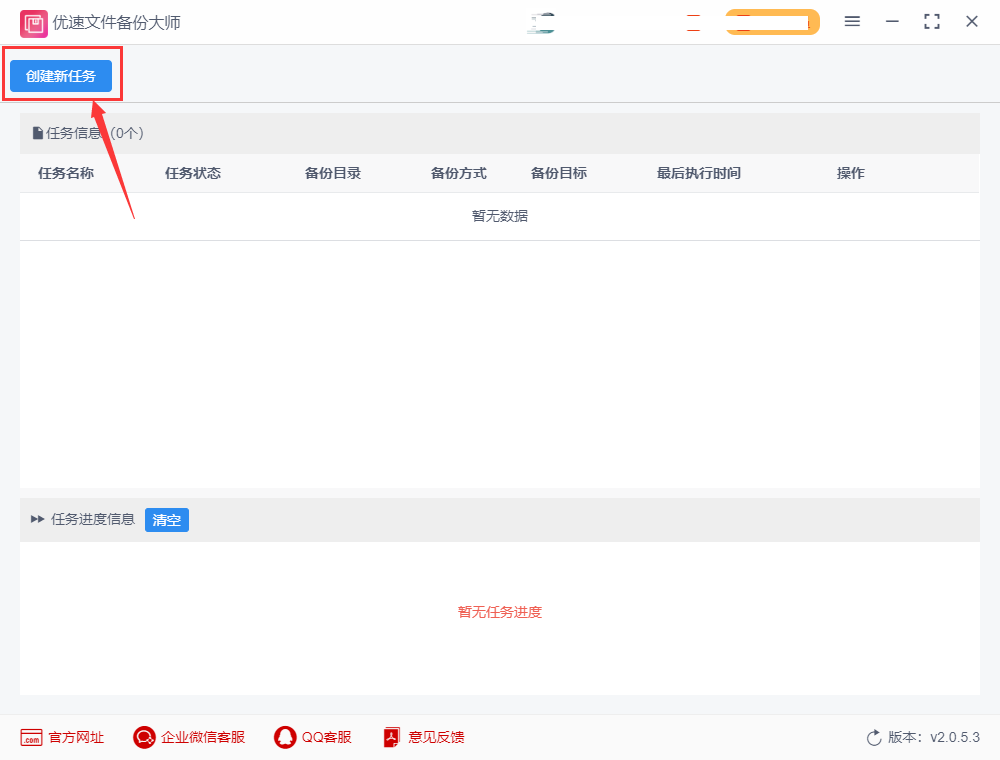Click the 创建新任务 button
1000x760 pixels.
click(61, 76)
